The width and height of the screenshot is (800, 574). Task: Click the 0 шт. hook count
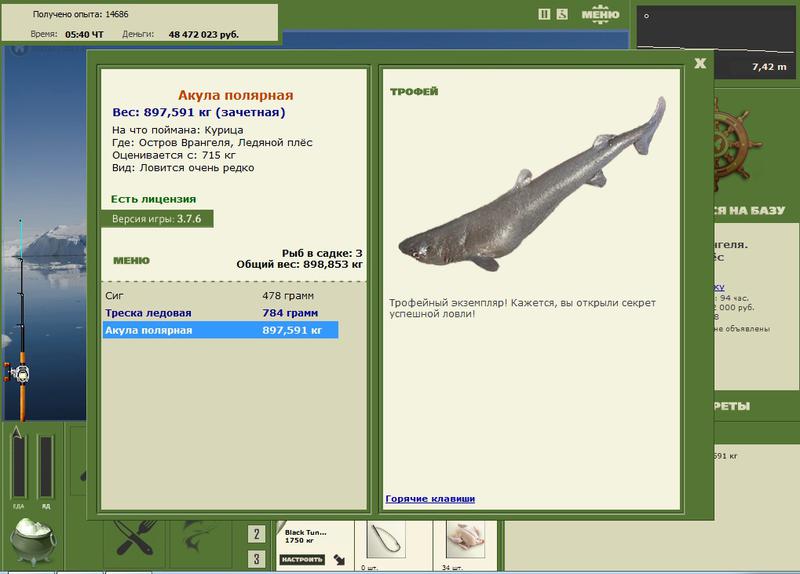click(369, 567)
